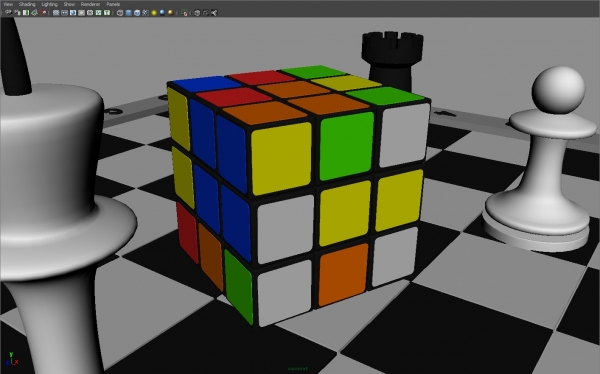
Task: Enable wireframe on shaded icon
Action: click(137, 13)
